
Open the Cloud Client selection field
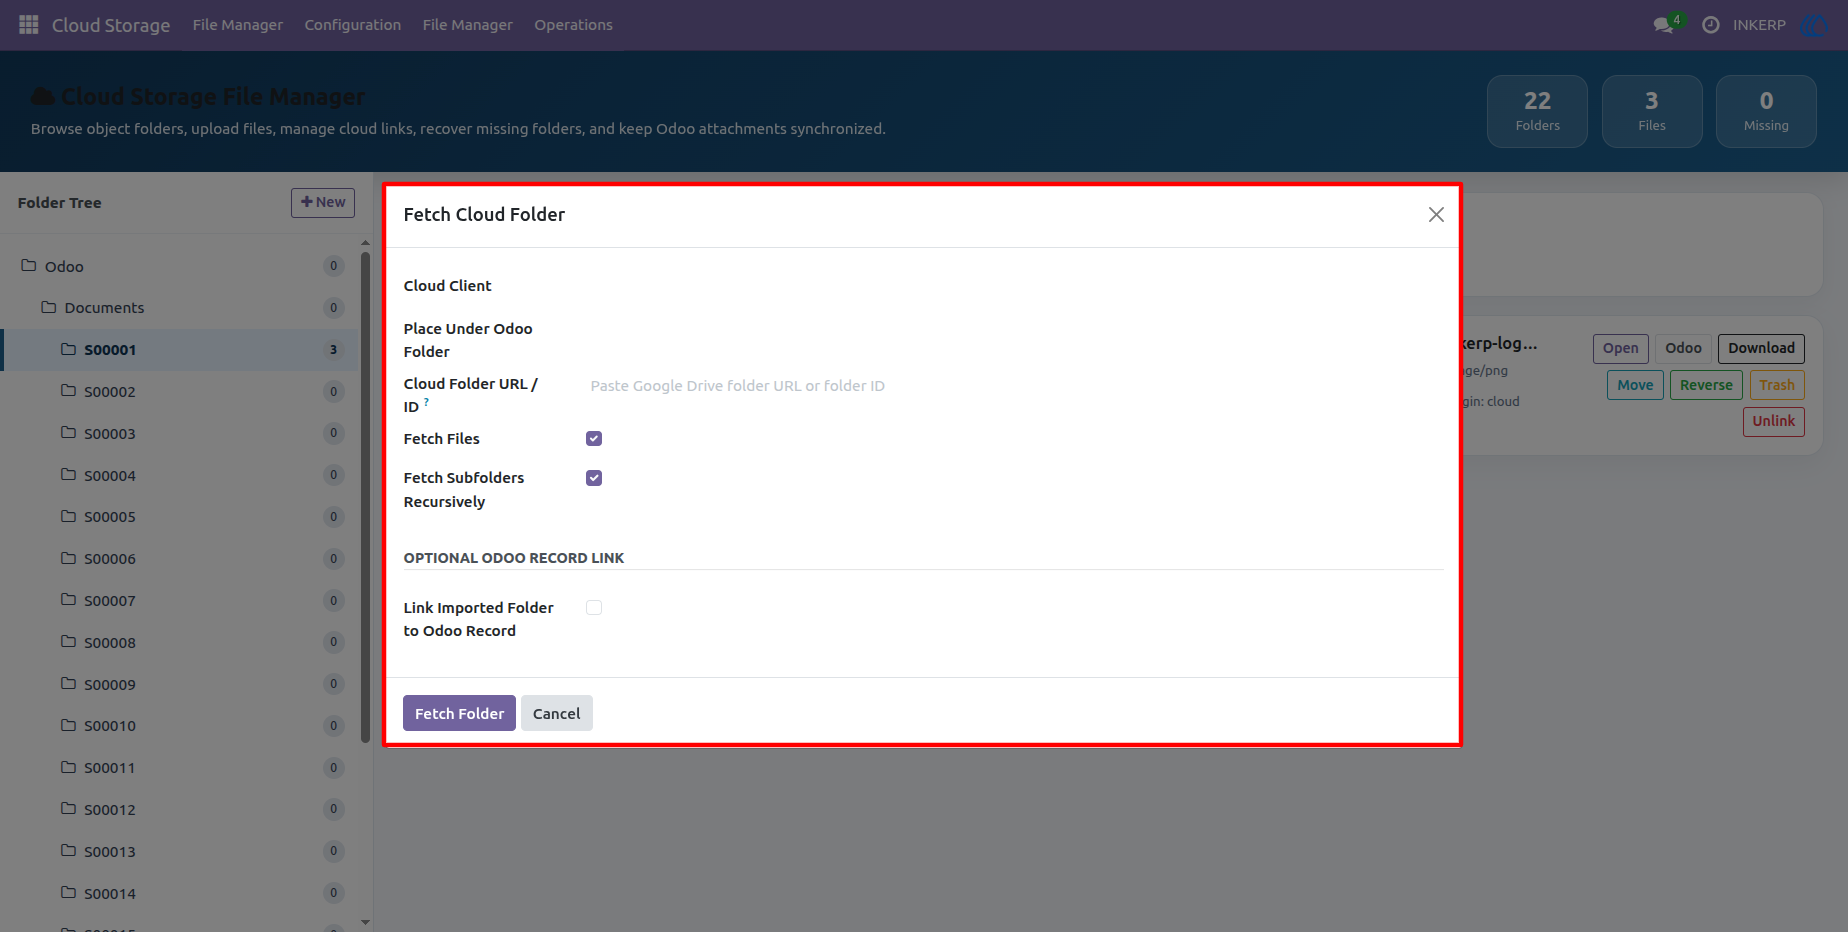[1014, 286]
